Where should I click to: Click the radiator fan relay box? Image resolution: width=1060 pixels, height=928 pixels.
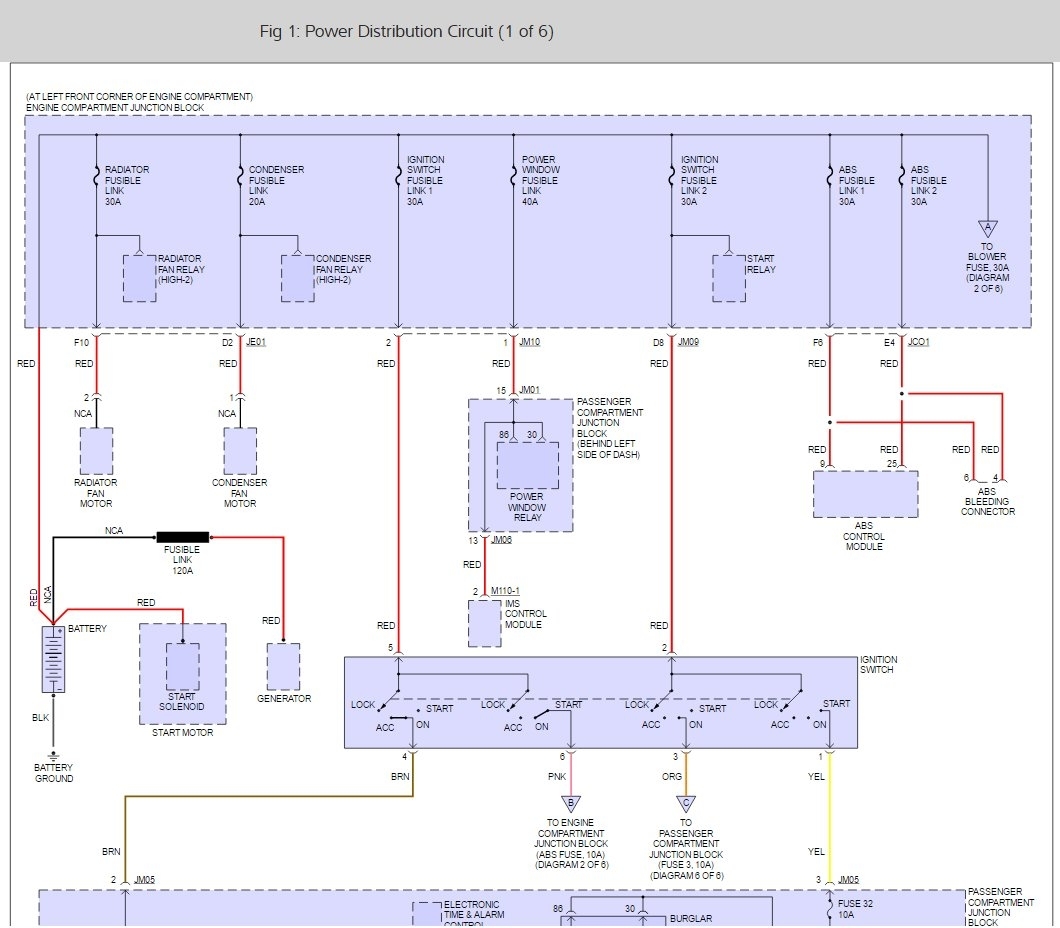click(139, 278)
